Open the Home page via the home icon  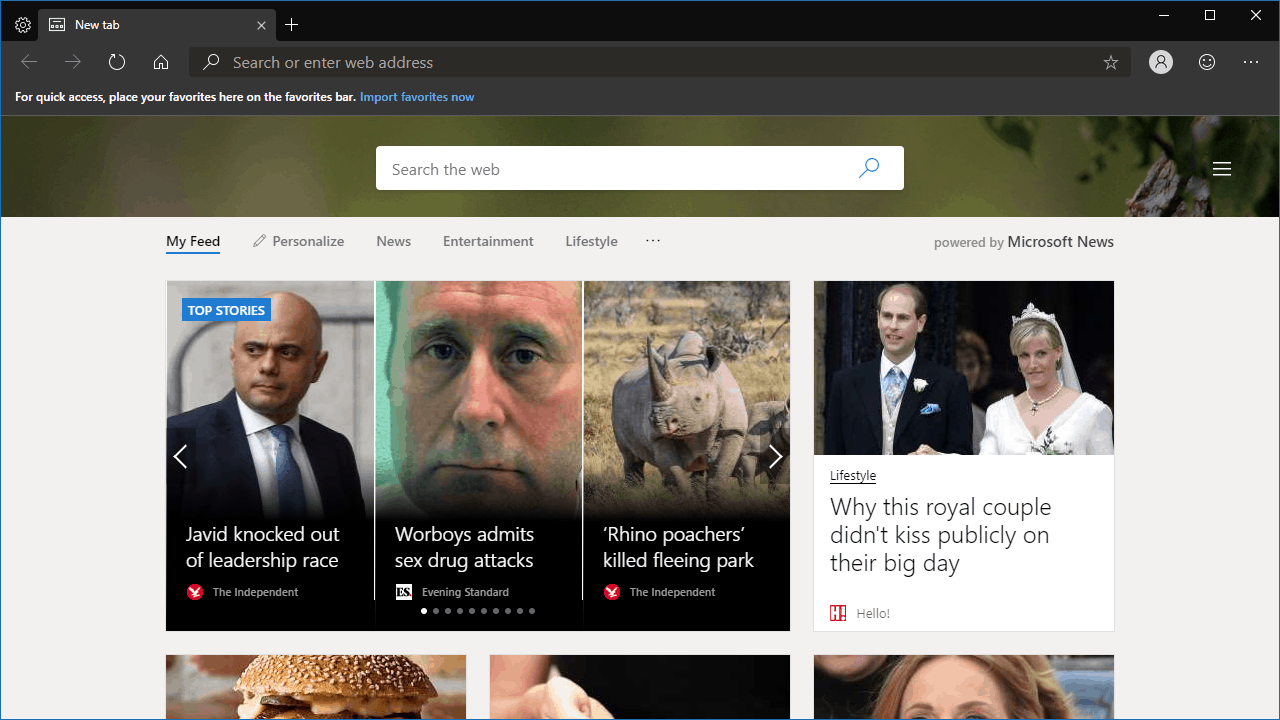[x=160, y=61]
